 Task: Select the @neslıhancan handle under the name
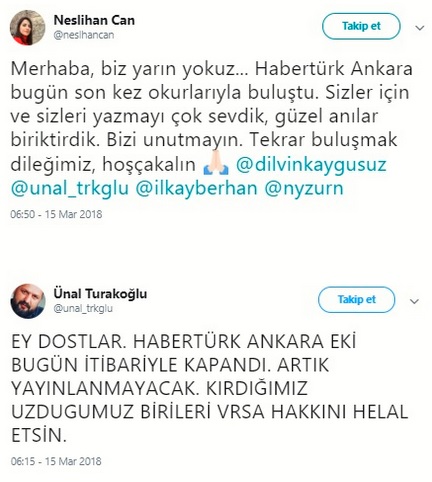pyautogui.click(x=84, y=35)
